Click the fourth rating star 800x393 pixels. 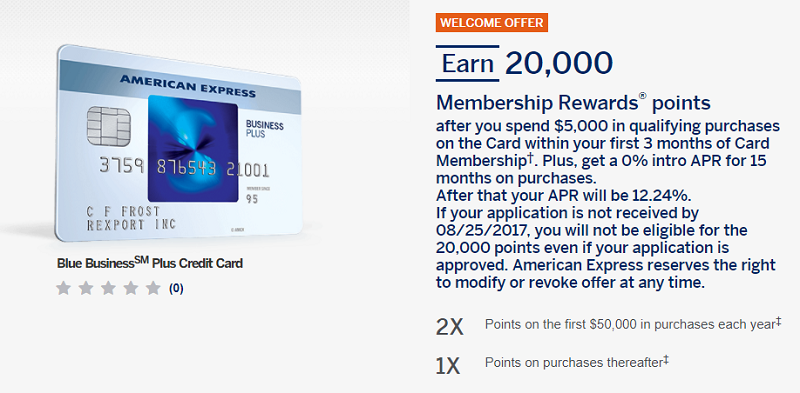[x=131, y=288]
